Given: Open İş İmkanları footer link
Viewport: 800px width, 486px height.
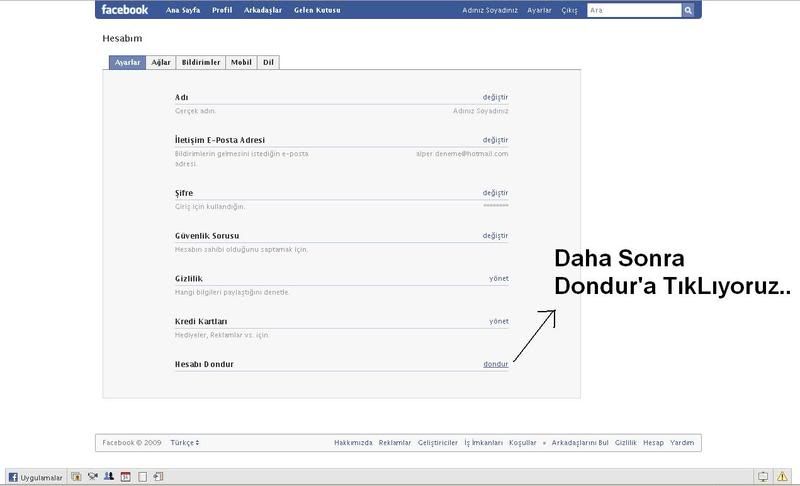Looking at the screenshot, I should 484,443.
